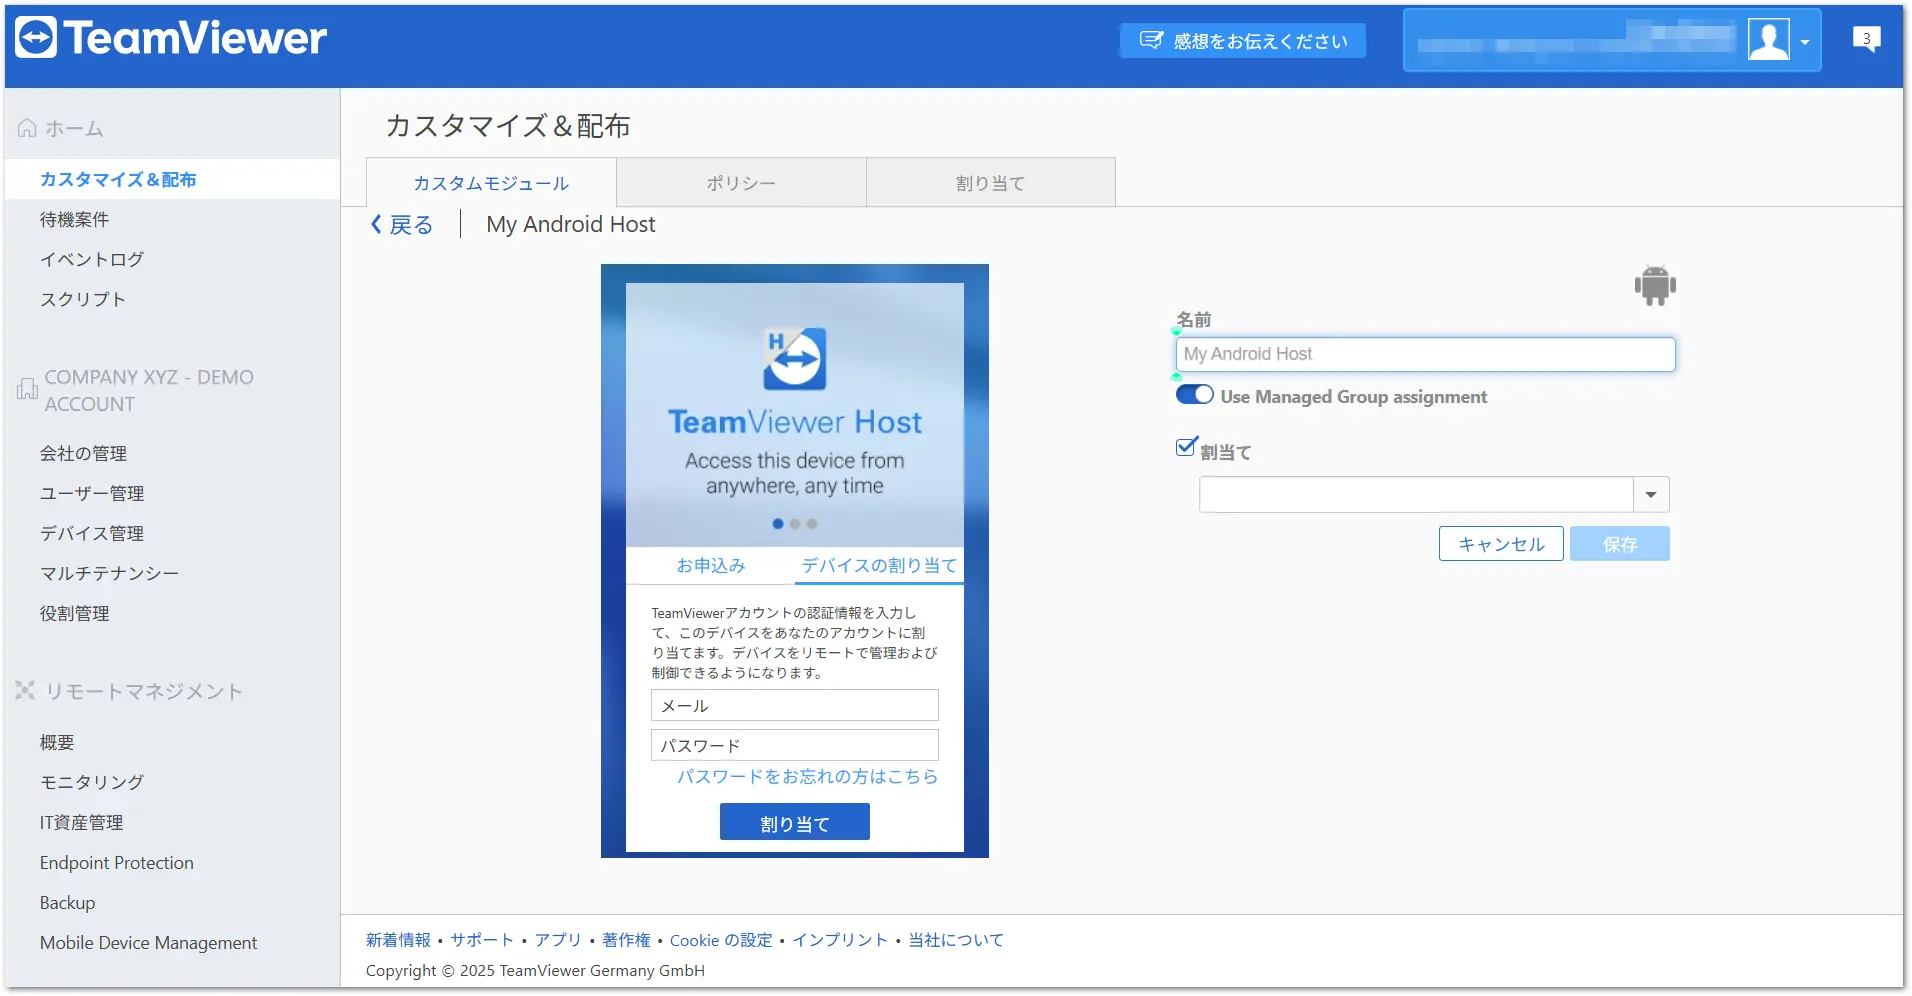
Task: Open 会社の管理 page
Action: pyautogui.click(x=83, y=453)
